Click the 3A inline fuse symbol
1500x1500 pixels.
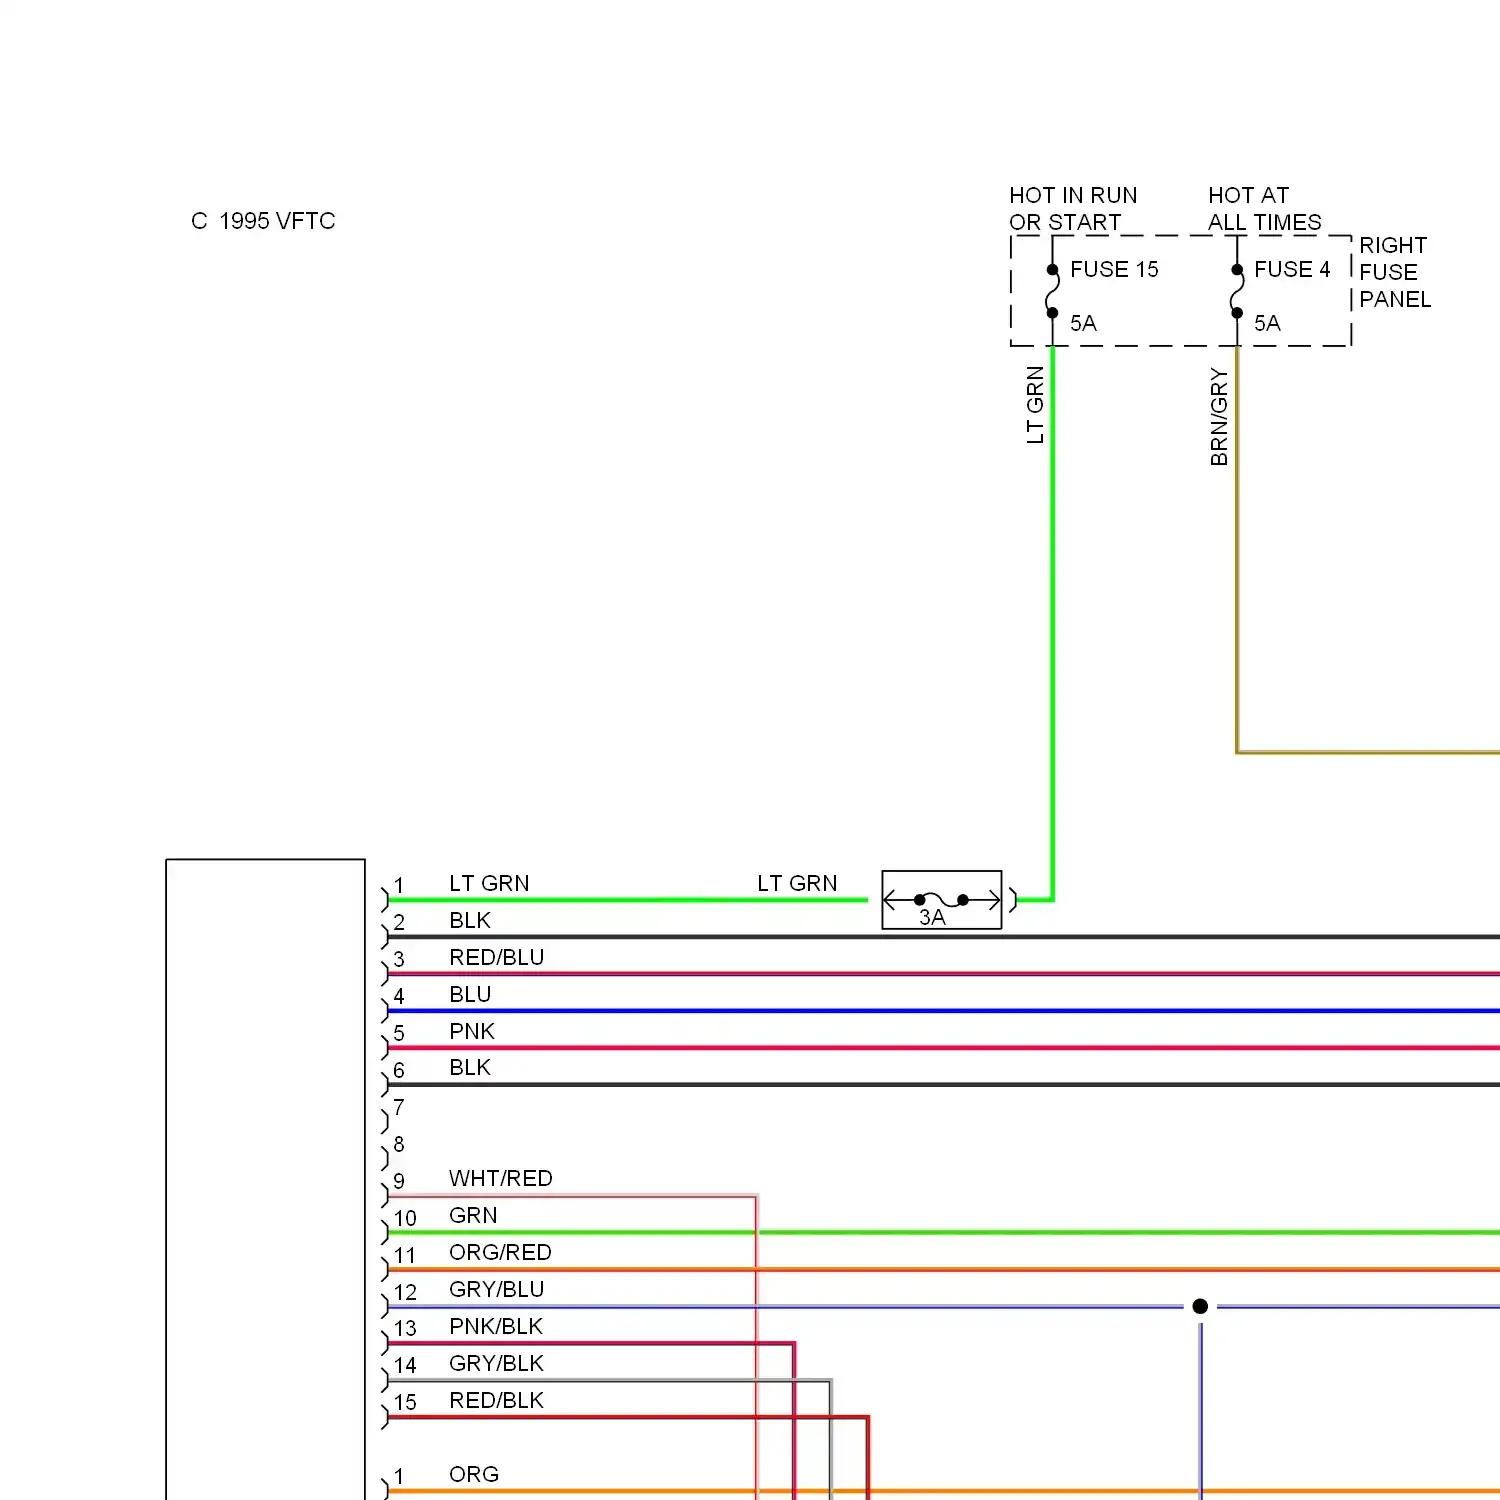tap(941, 900)
